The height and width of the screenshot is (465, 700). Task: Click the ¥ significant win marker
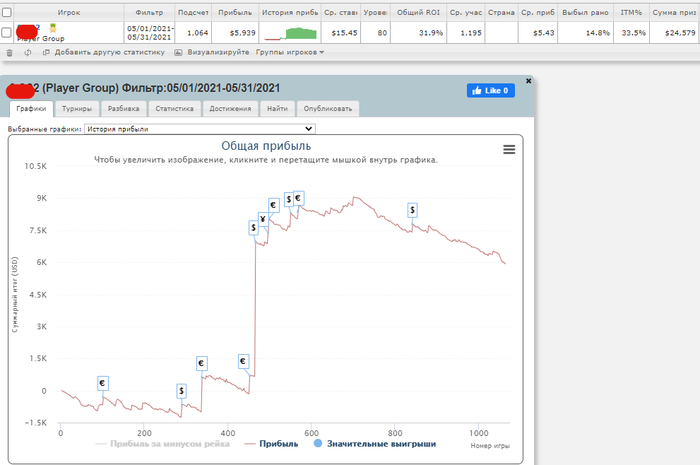click(x=263, y=219)
